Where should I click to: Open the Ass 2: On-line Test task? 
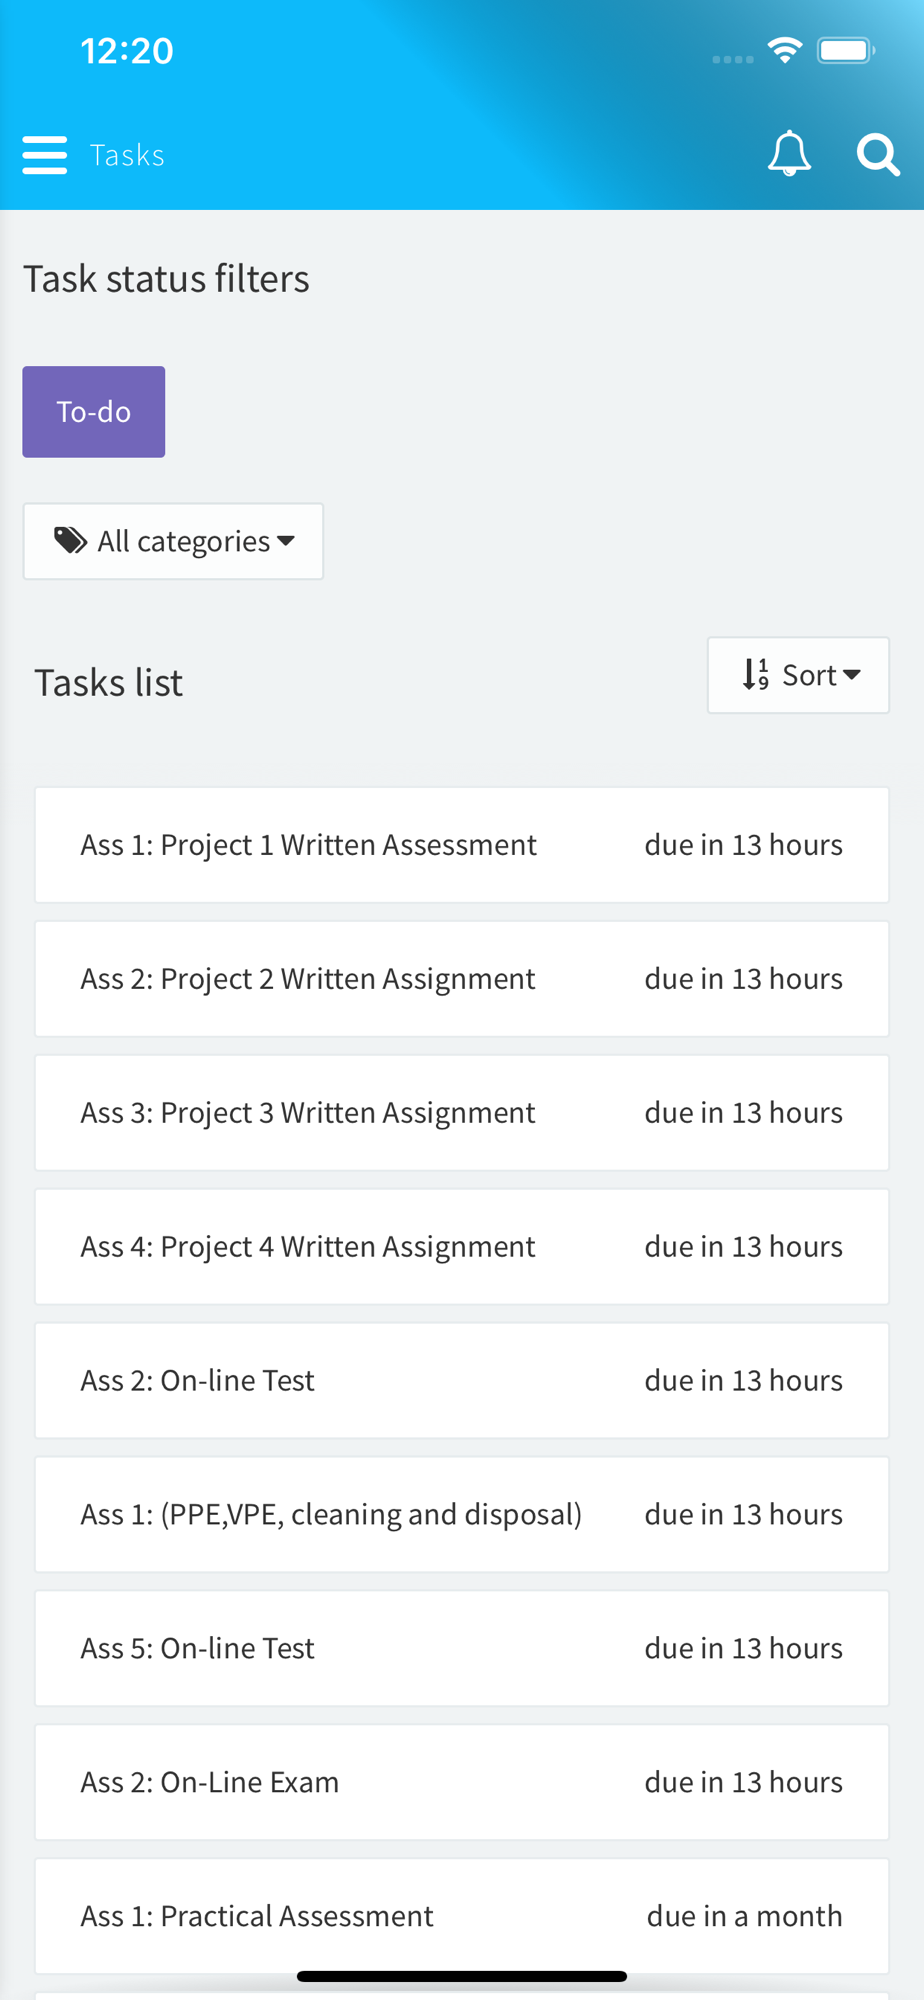461,1381
